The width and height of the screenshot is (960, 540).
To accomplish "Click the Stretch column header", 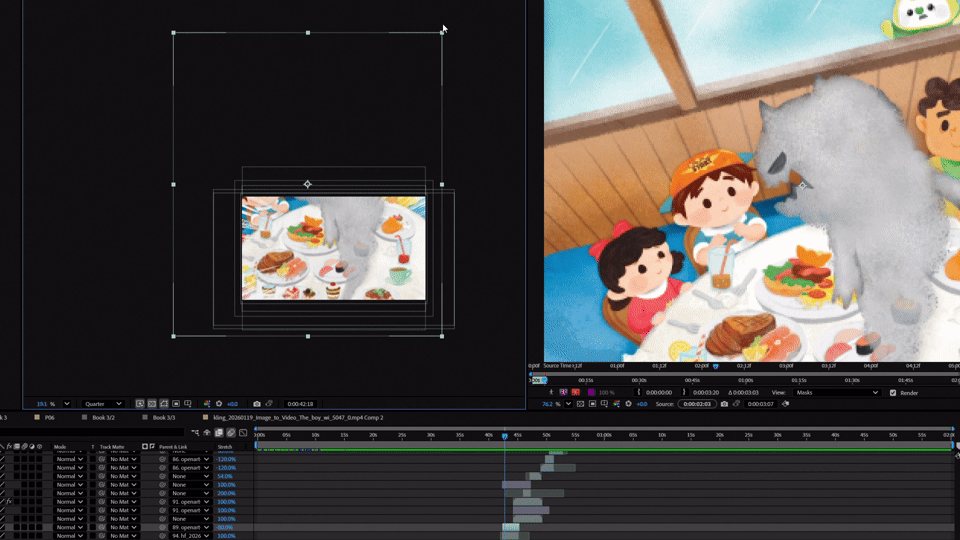I will point(225,447).
